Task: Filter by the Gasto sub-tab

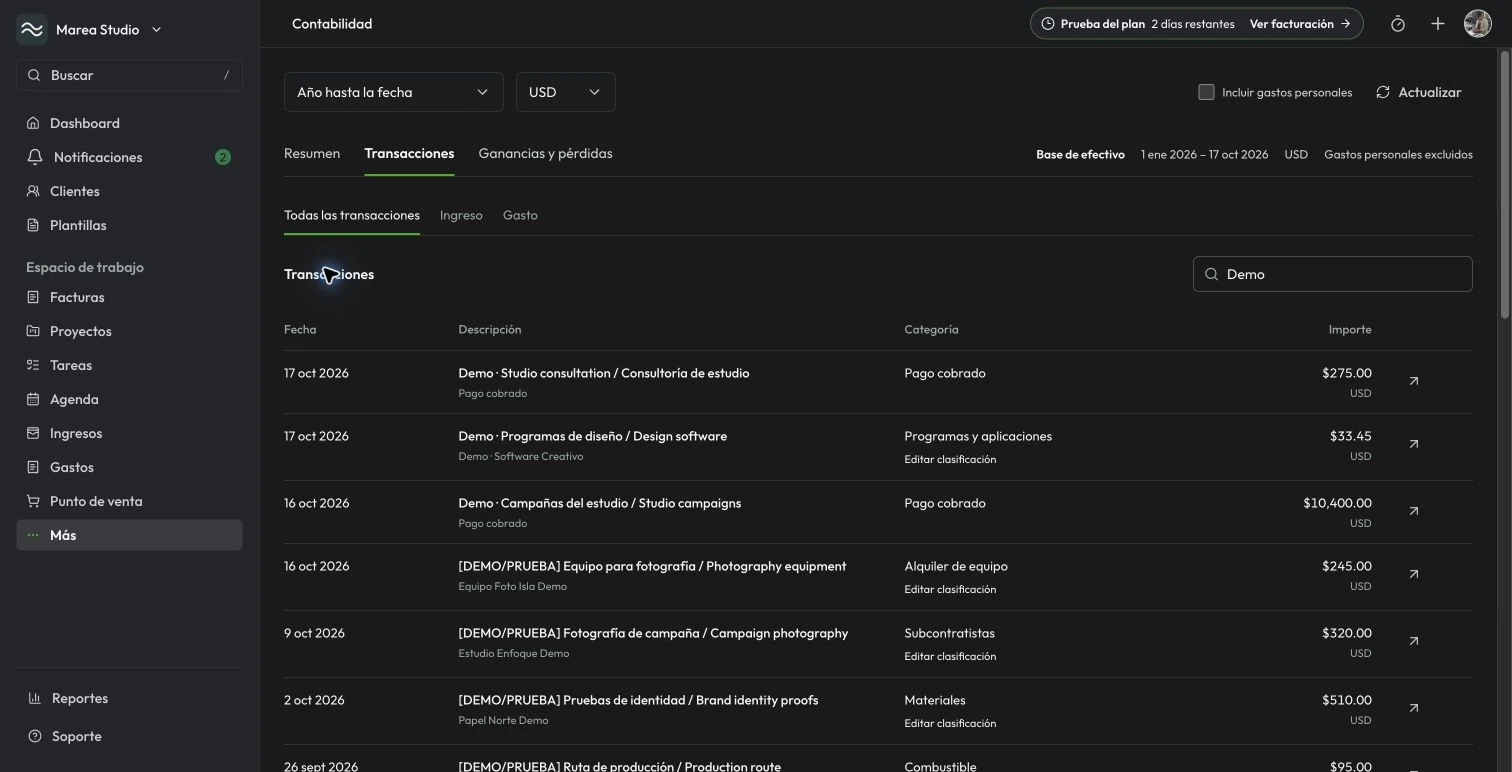Action: 520,215
